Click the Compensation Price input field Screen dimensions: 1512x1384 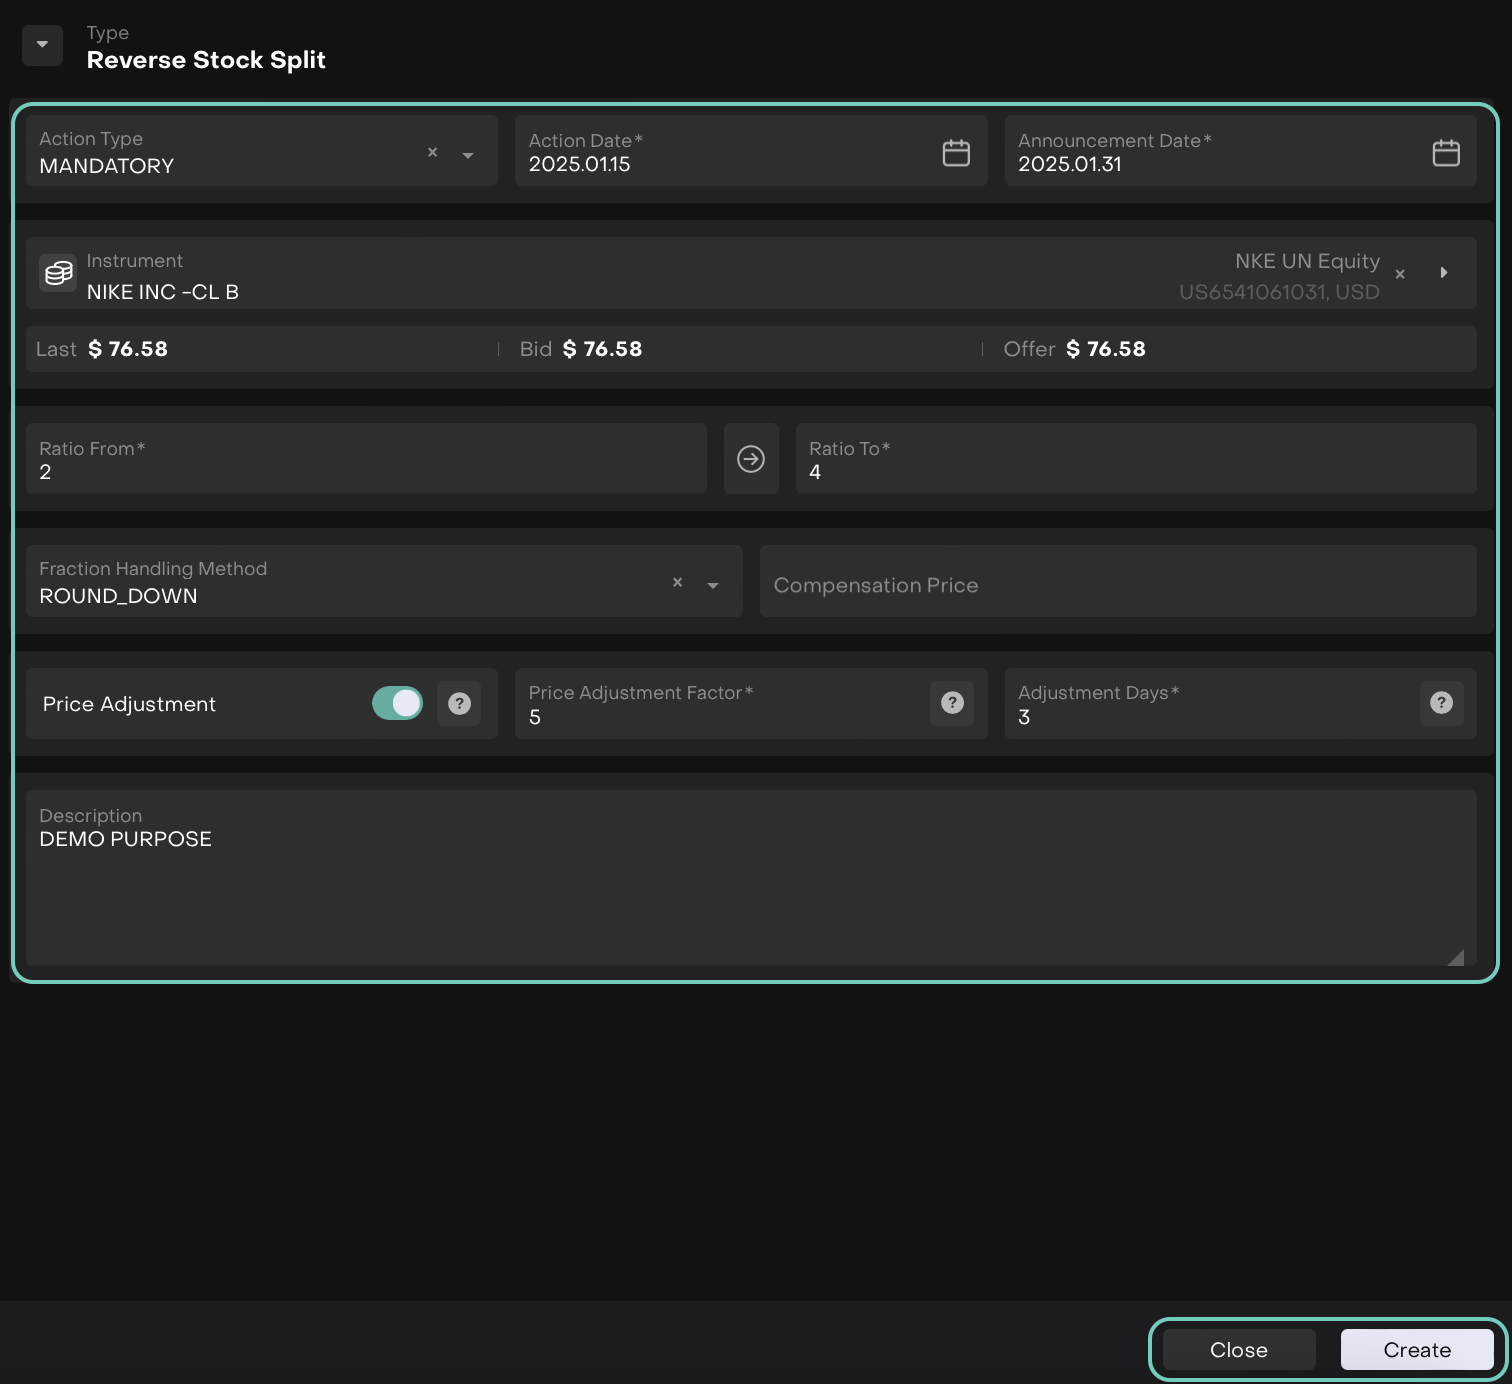pos(1117,585)
